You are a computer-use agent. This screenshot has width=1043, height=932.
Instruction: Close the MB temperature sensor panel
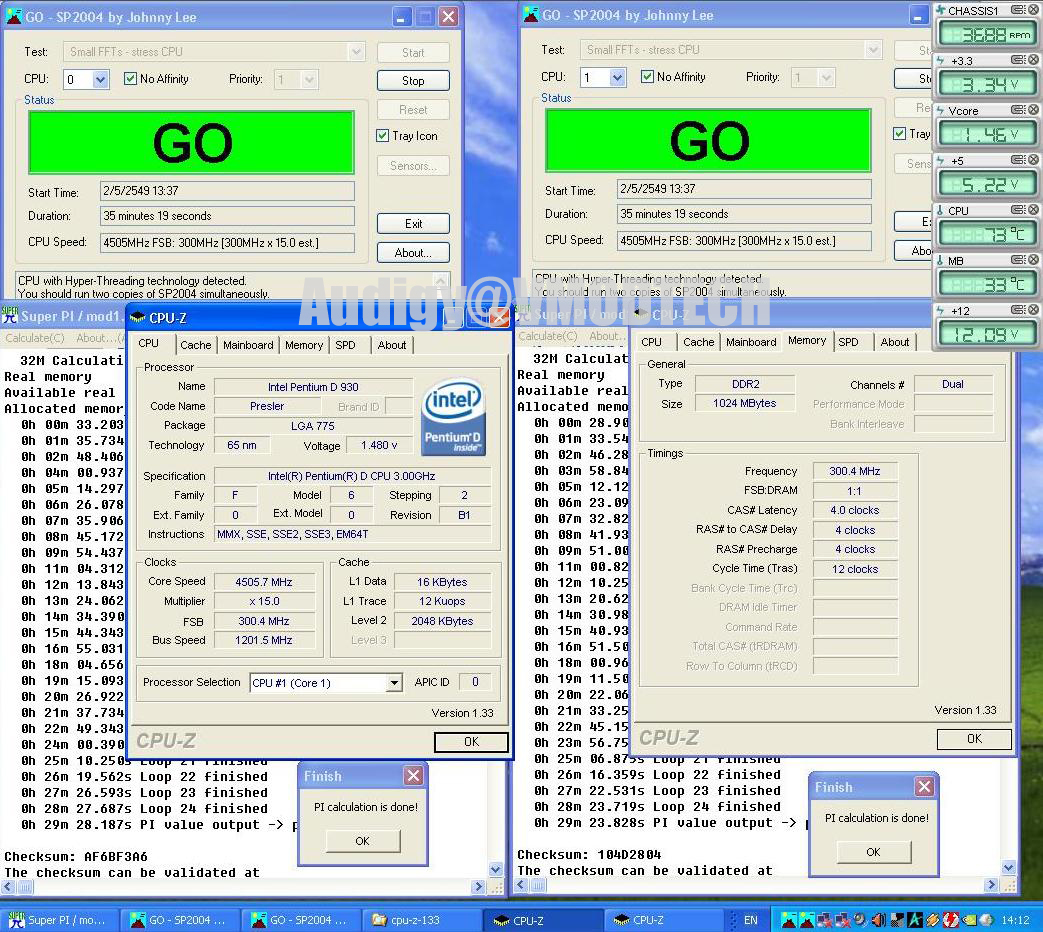coord(1033,259)
